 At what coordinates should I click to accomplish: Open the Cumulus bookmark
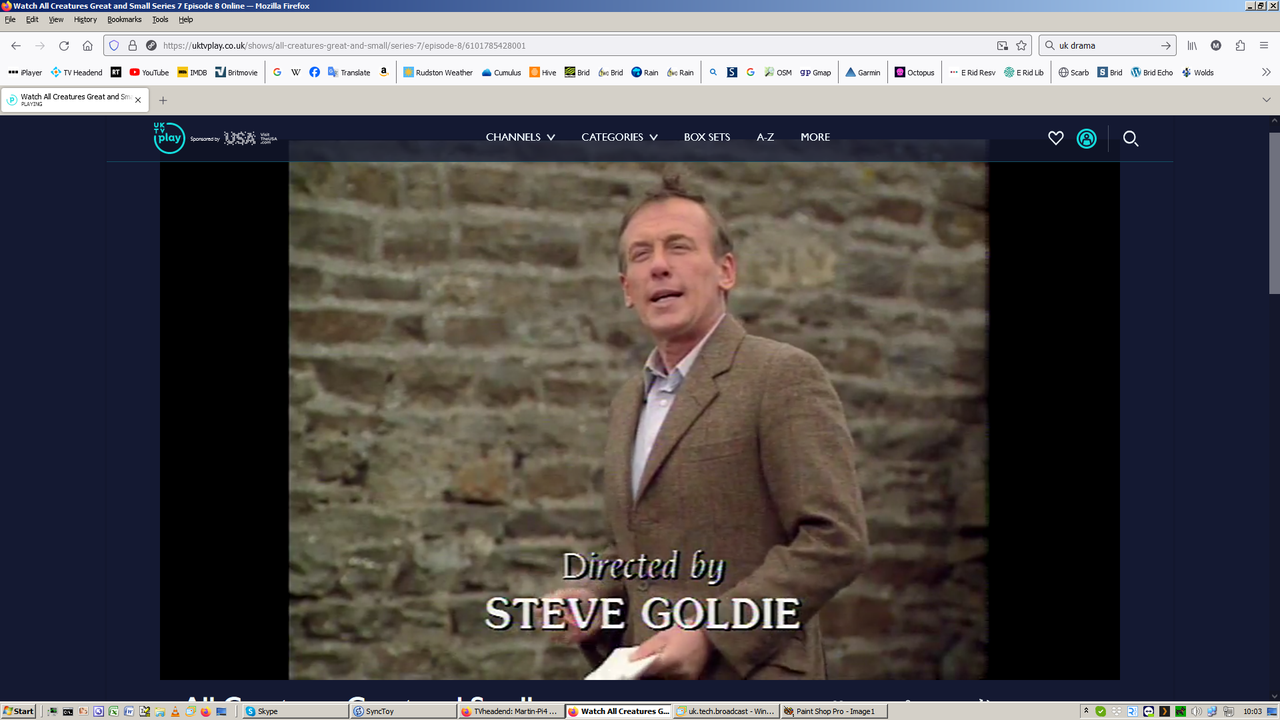pos(501,72)
